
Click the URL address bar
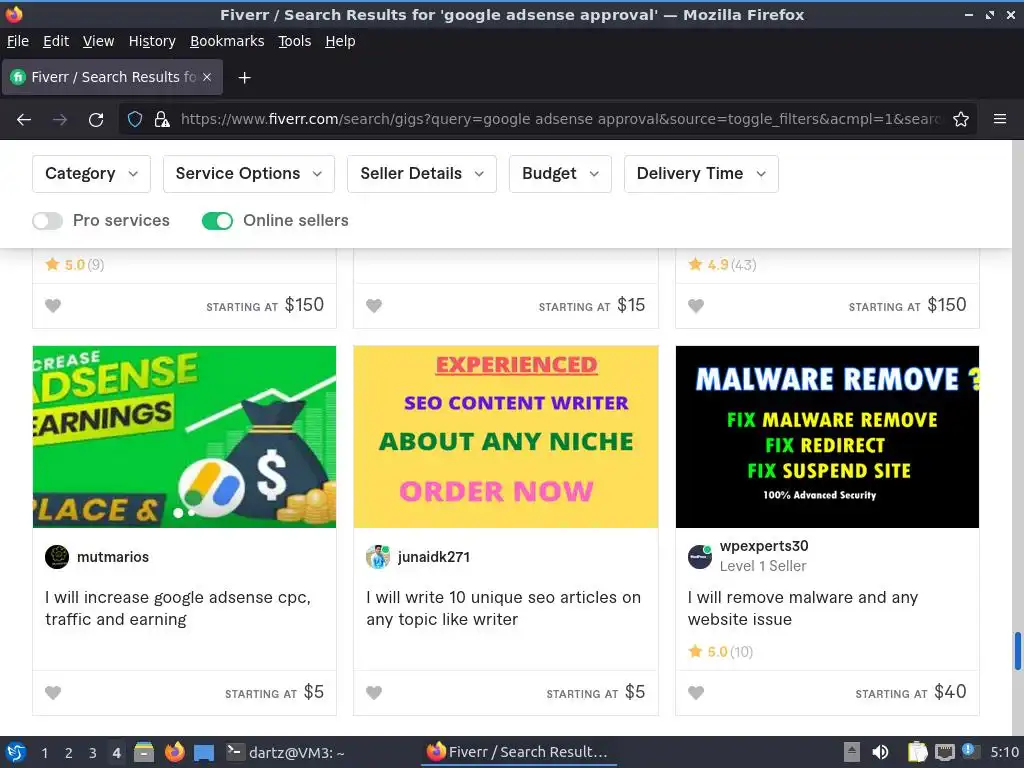coord(560,120)
